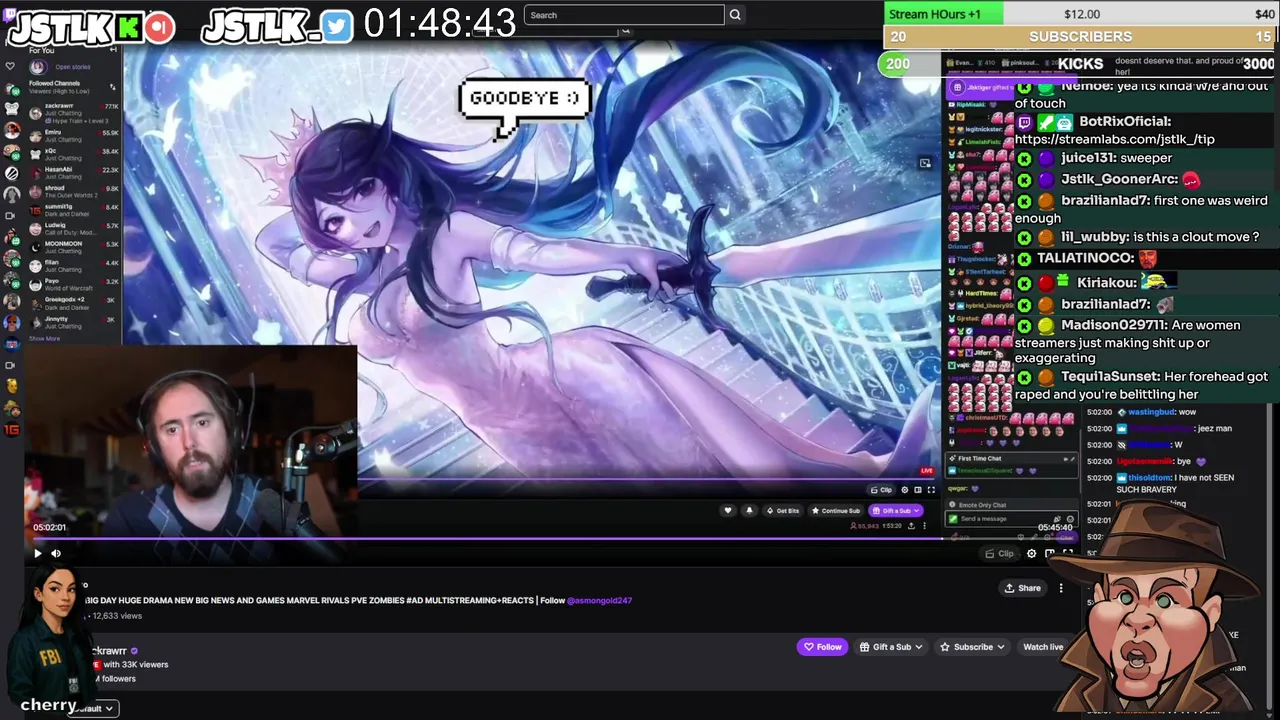Click the inner stream pop-out corner icon
Image resolution: width=1280 pixels, height=720 pixels.
pos(925,163)
